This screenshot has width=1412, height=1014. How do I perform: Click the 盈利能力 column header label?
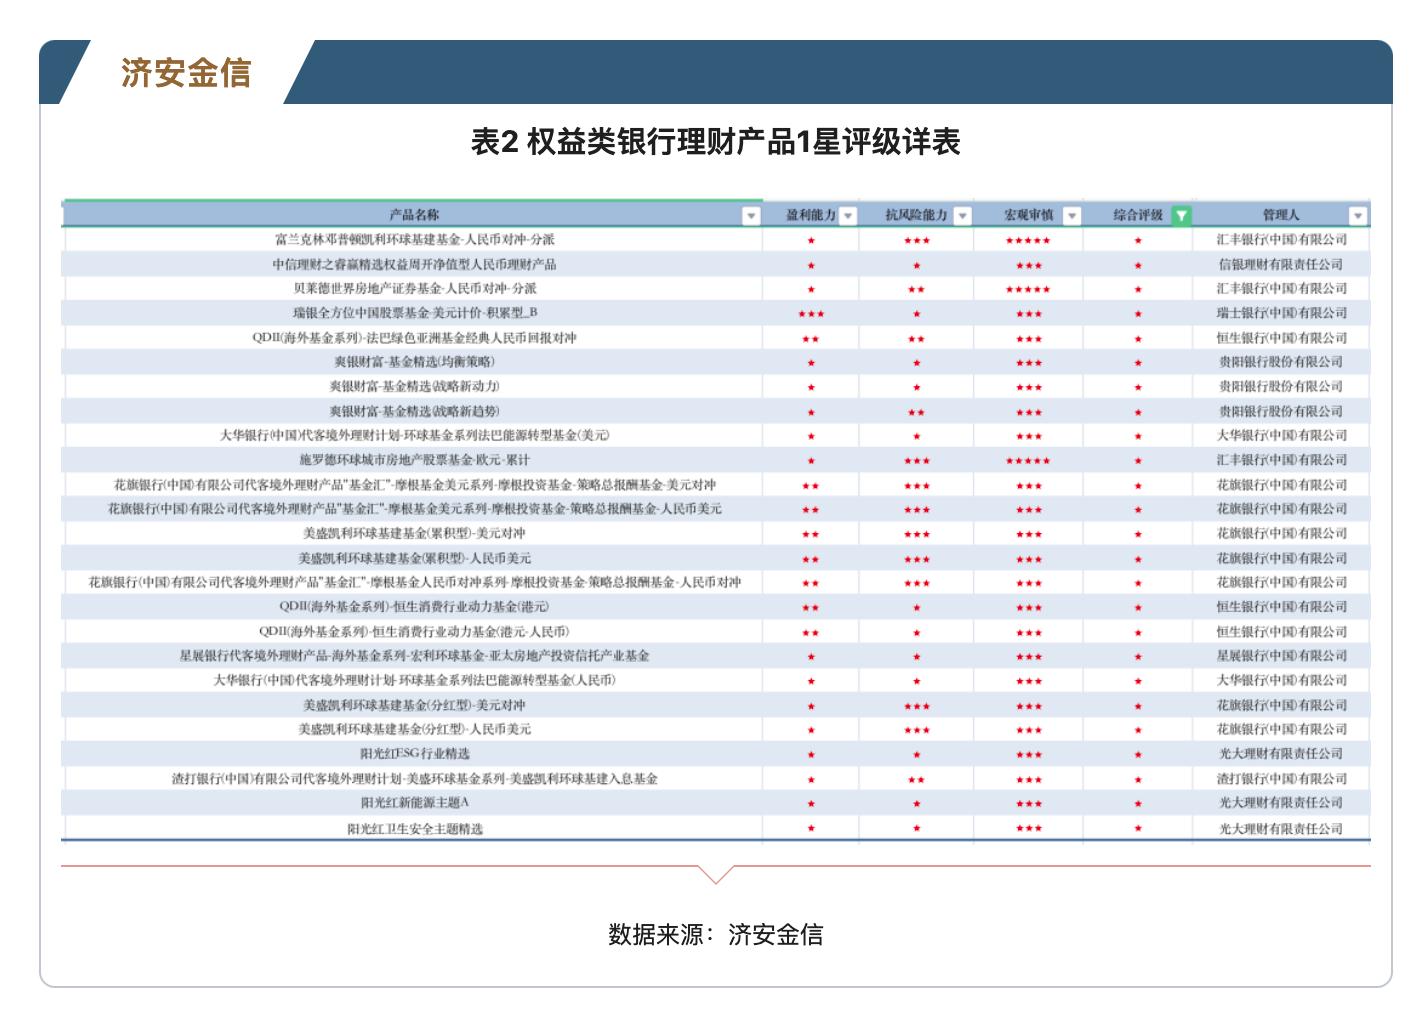point(812,214)
